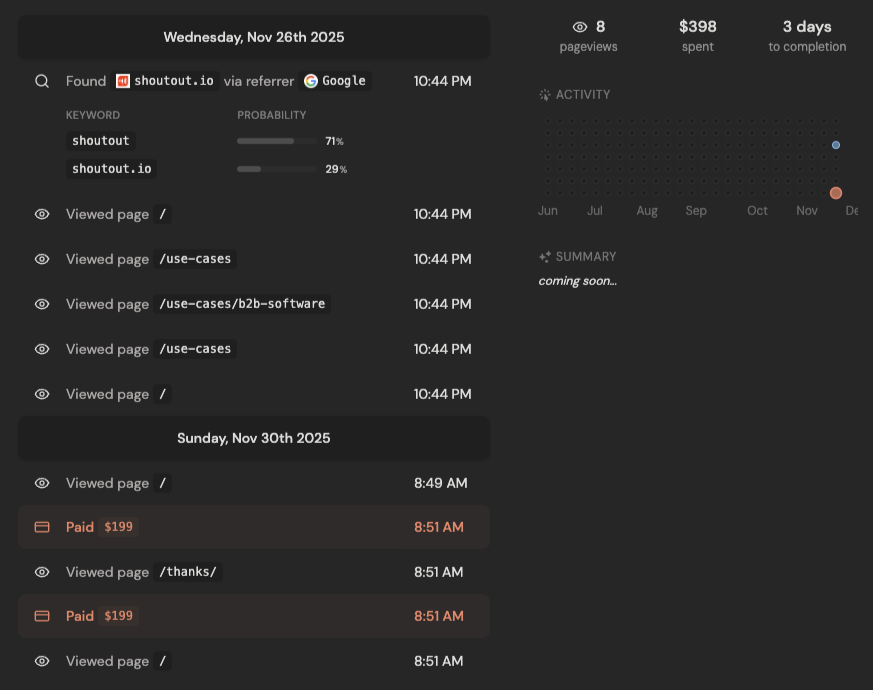Click the Wednesday, Nov 26th 2025 date header
This screenshot has width=873, height=690.
click(254, 37)
